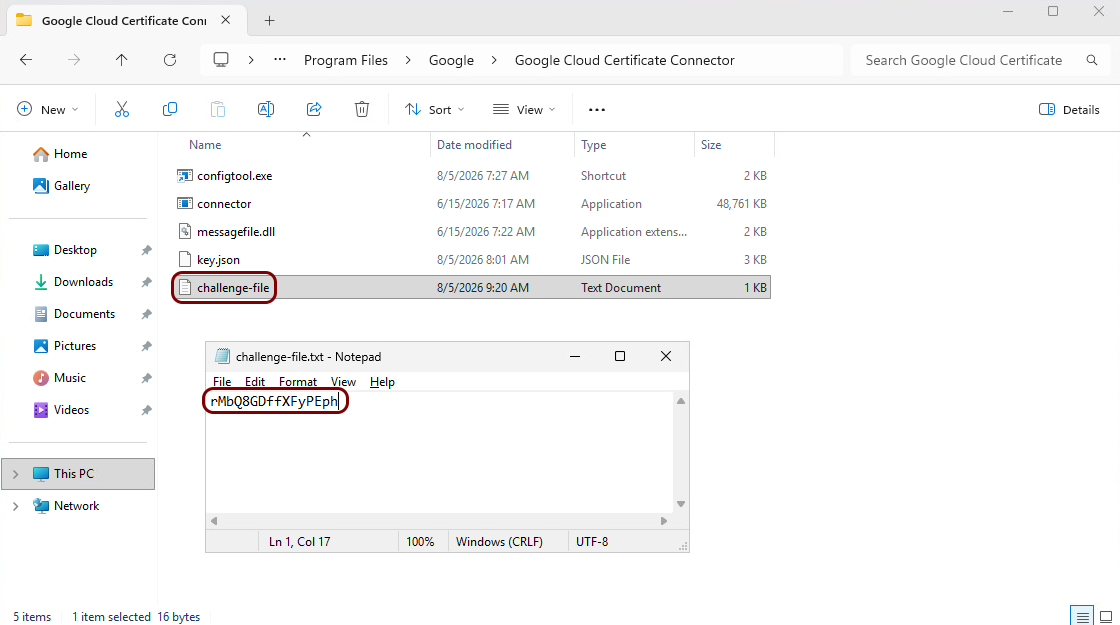Open Gallery in navigation pane
1120x625 pixels.
61,186
